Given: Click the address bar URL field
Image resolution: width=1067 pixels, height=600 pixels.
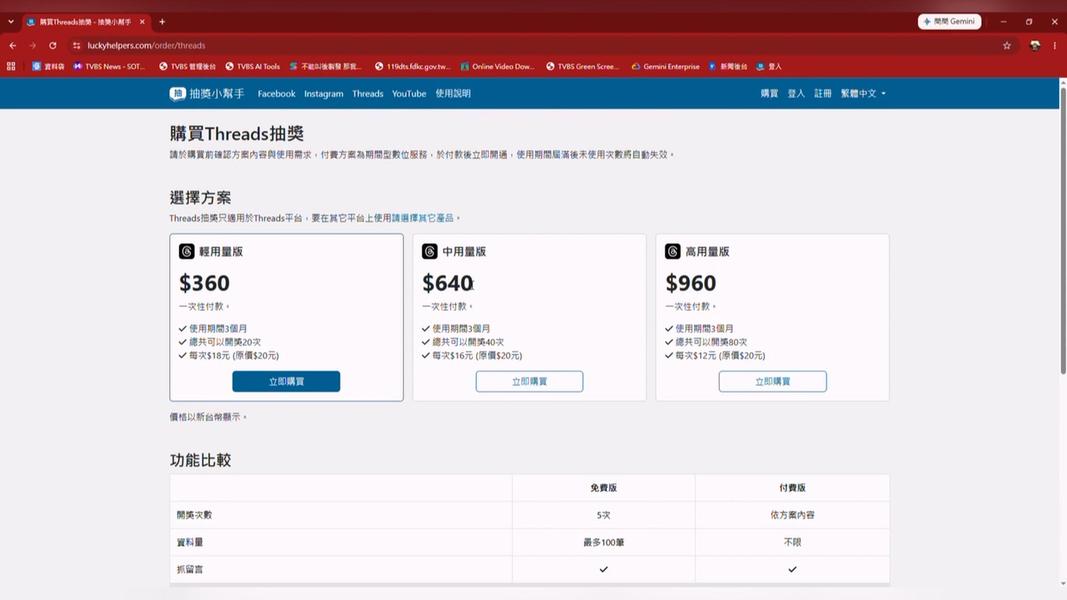Looking at the screenshot, I should click(531, 46).
